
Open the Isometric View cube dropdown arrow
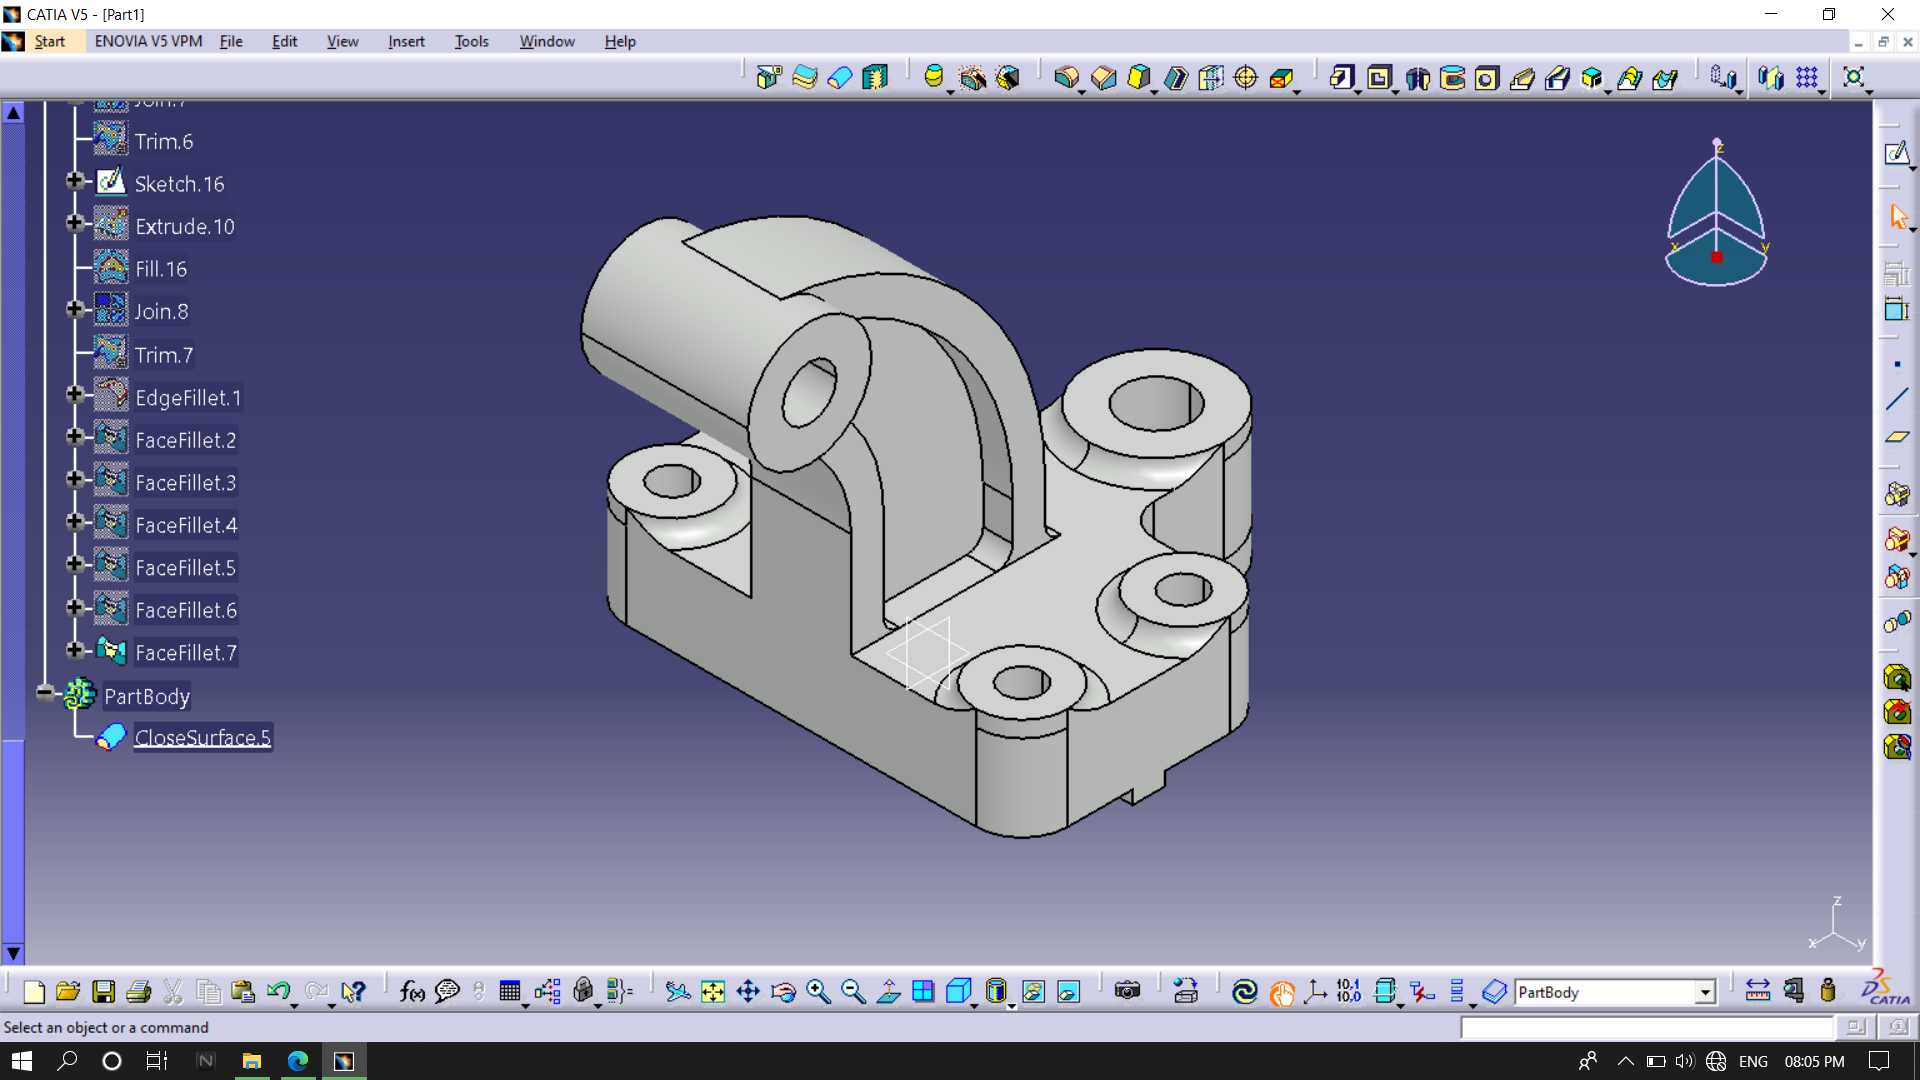(974, 1005)
